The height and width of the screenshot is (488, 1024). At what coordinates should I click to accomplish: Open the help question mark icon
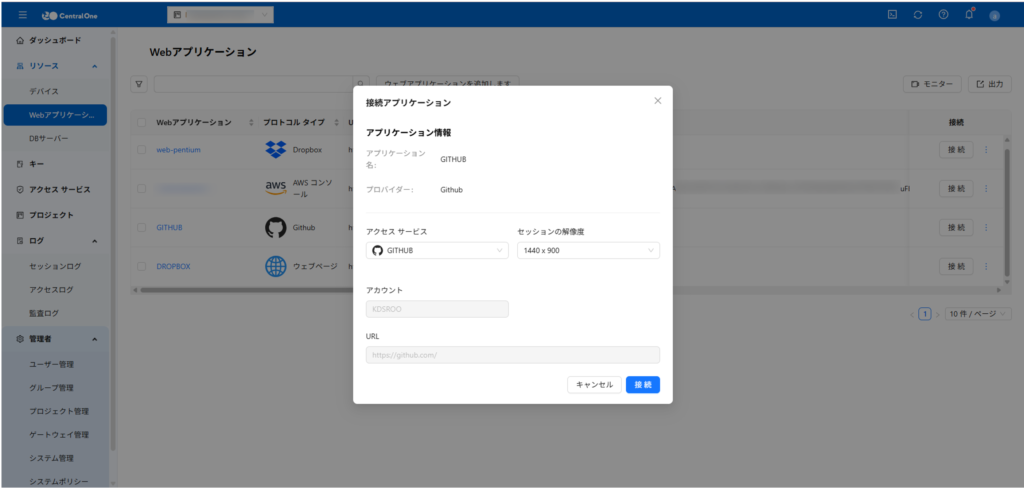tap(943, 15)
